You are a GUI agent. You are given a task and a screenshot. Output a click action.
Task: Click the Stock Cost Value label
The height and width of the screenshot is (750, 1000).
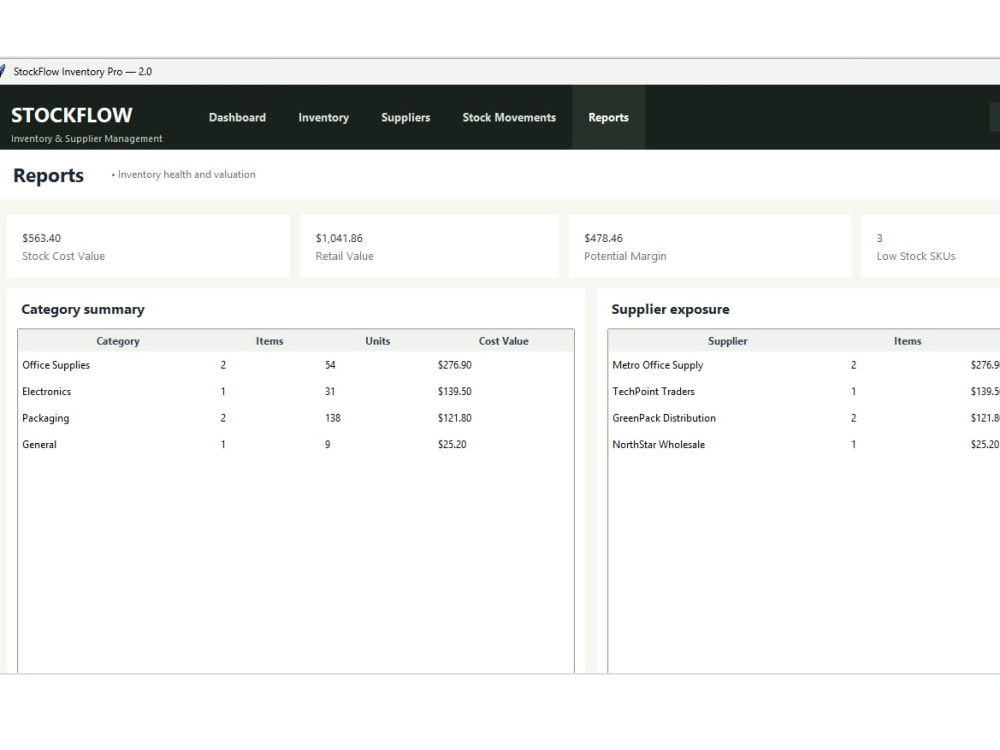64,256
